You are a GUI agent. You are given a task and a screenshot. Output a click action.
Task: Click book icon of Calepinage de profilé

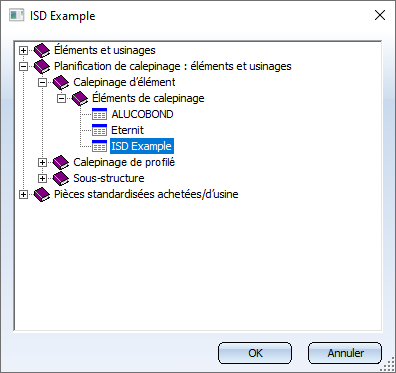61,162
